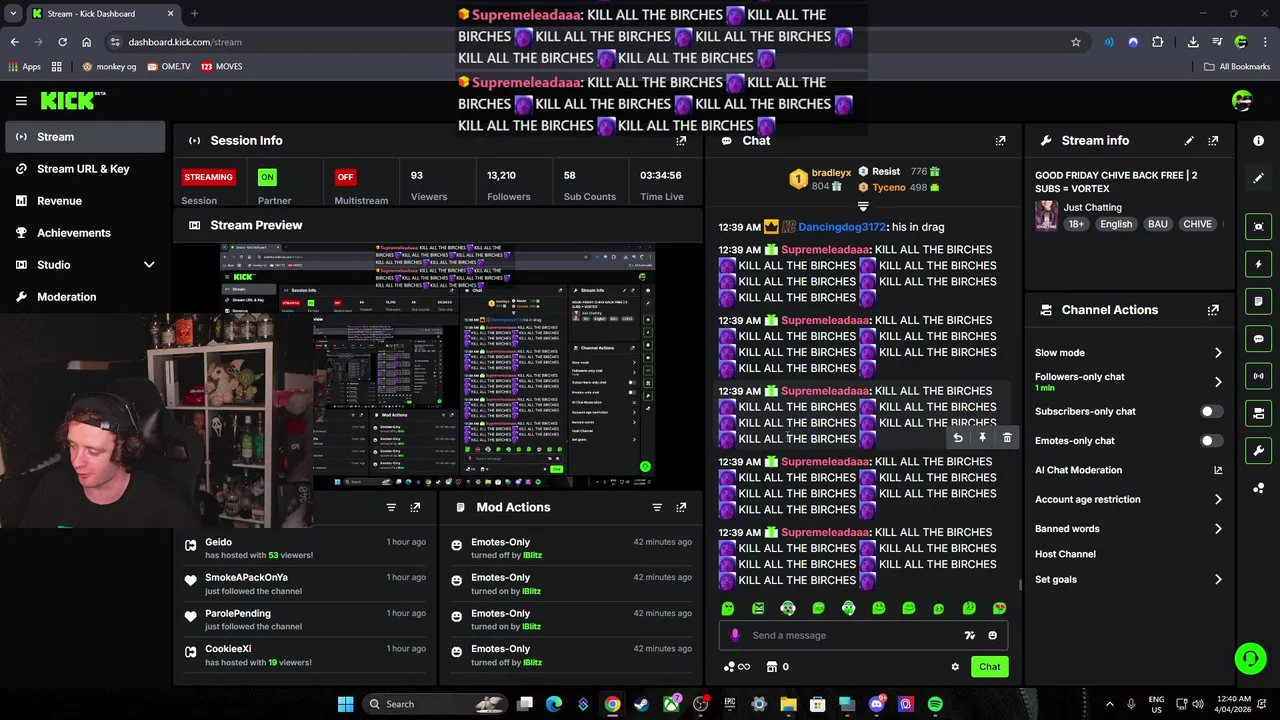The height and width of the screenshot is (720, 1280).
Task: Click Host Channel action
Action: 1065,554
